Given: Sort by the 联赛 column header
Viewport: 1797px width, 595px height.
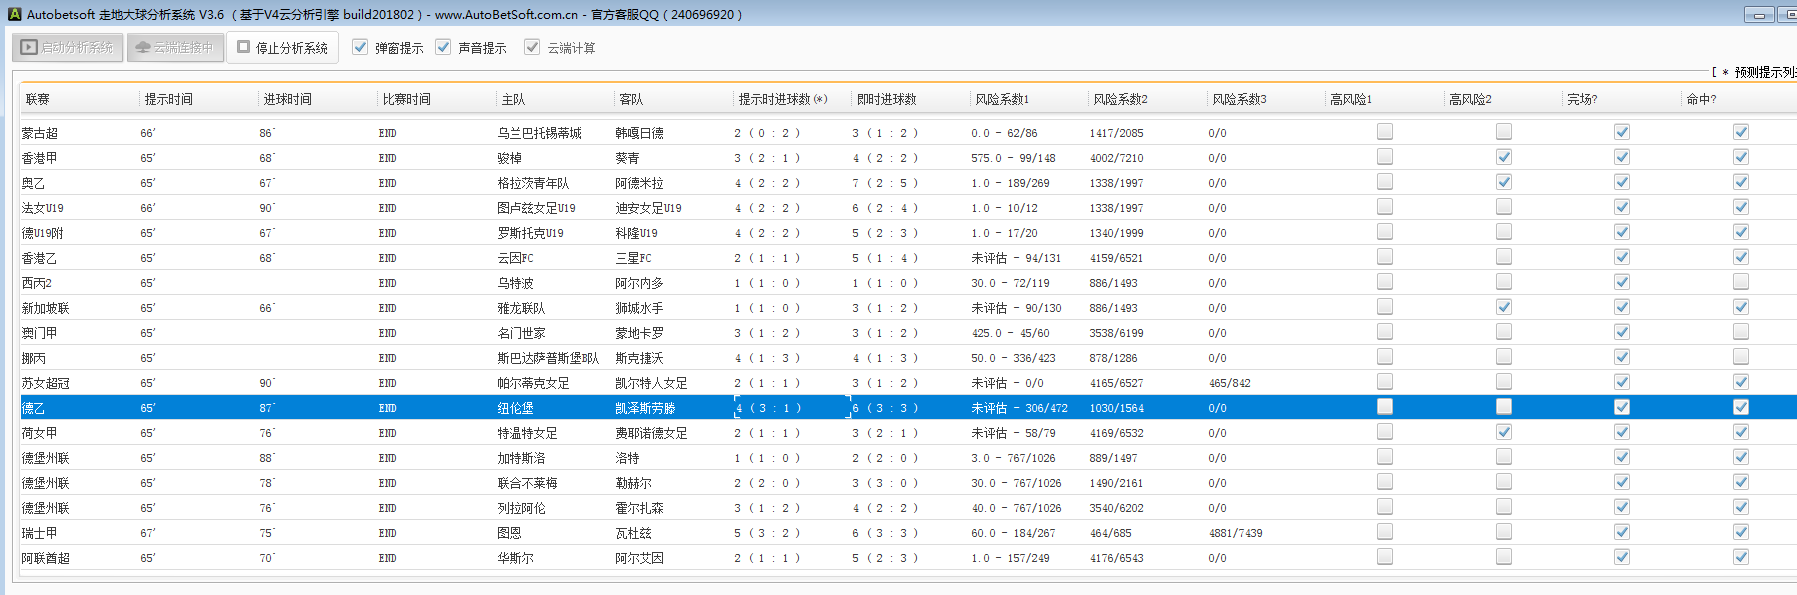Looking at the screenshot, I should pyautogui.click(x=38, y=99).
